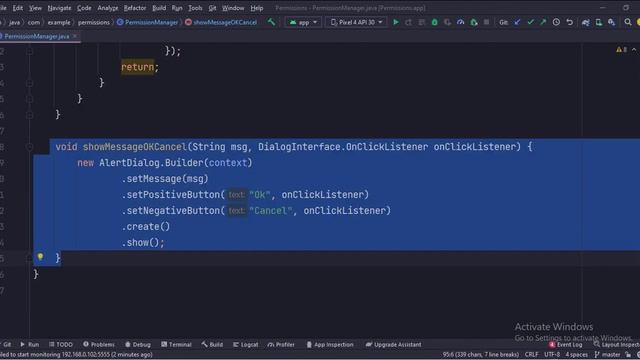Open the View menu
This screenshot has height=360, width=640.
(x=35, y=8)
